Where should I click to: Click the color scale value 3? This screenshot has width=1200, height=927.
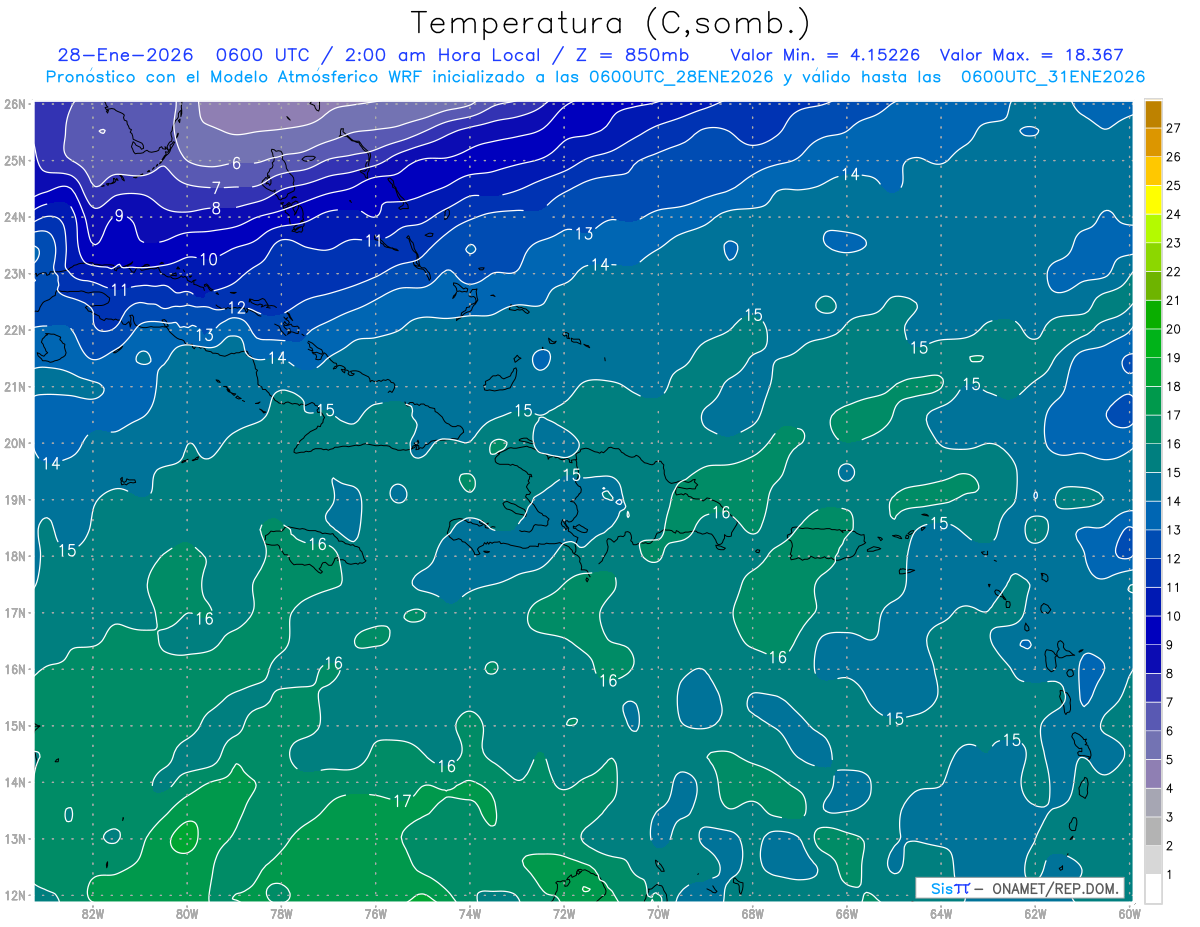tap(1170, 818)
